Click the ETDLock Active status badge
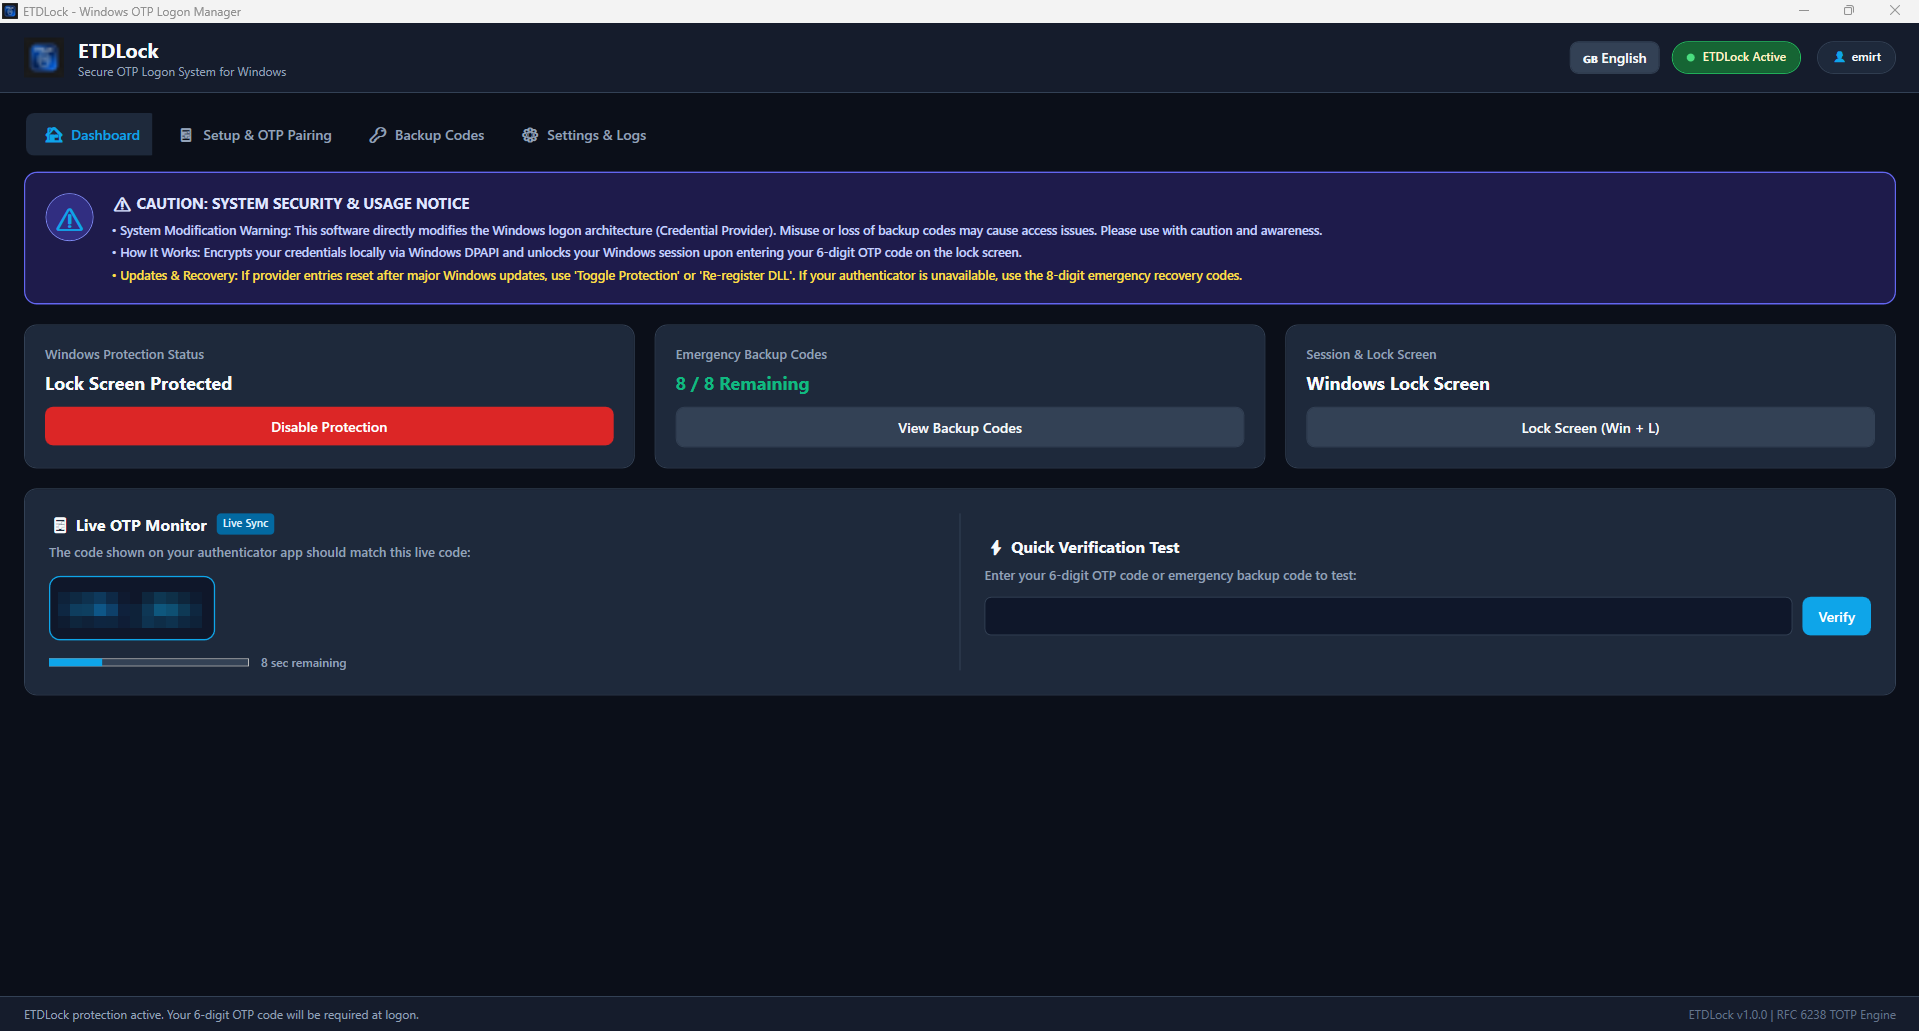Viewport: 1919px width, 1031px height. 1736,57
